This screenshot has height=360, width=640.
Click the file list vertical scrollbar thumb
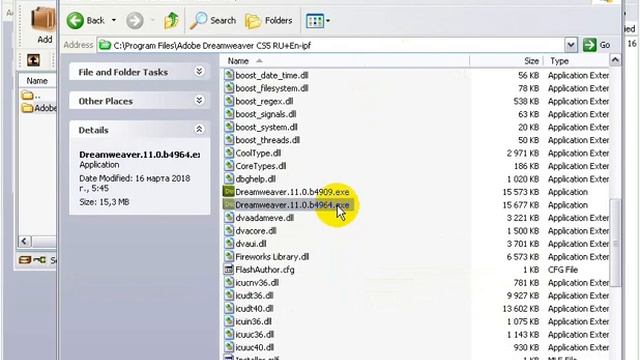click(616, 243)
